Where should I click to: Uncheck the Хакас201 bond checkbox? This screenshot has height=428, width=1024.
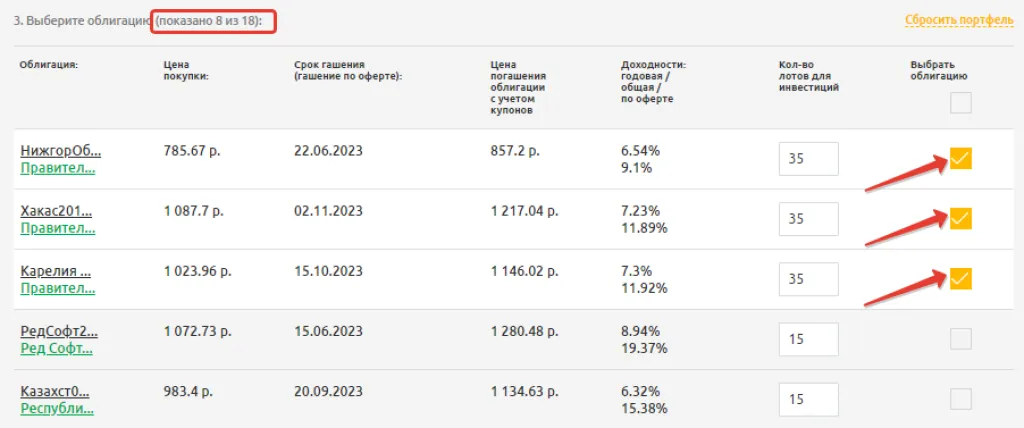960,218
